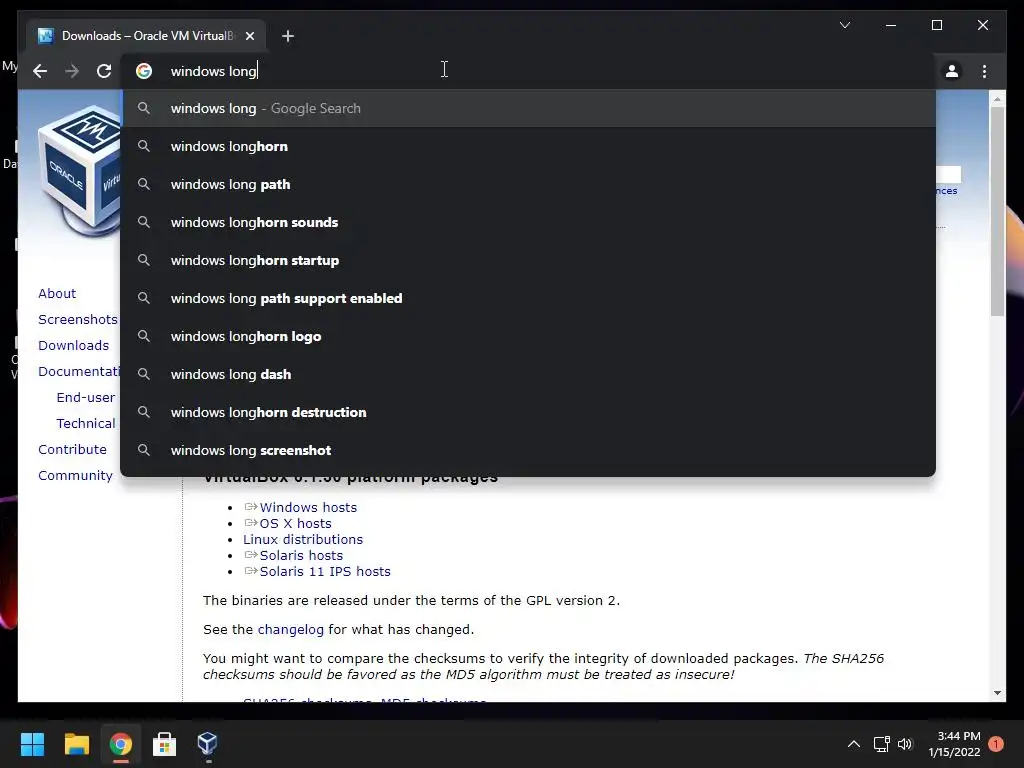The width and height of the screenshot is (1024, 768).
Task: Choose 'windows long path support enabled' suggestion
Action: click(x=528, y=298)
